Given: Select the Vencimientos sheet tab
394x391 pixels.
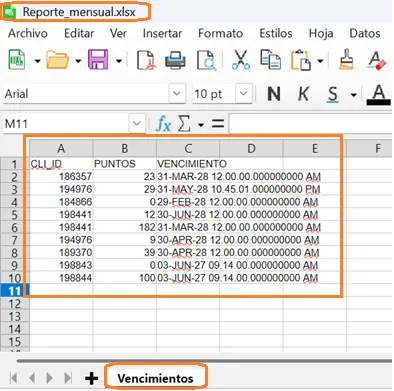Looking at the screenshot, I should click(155, 378).
